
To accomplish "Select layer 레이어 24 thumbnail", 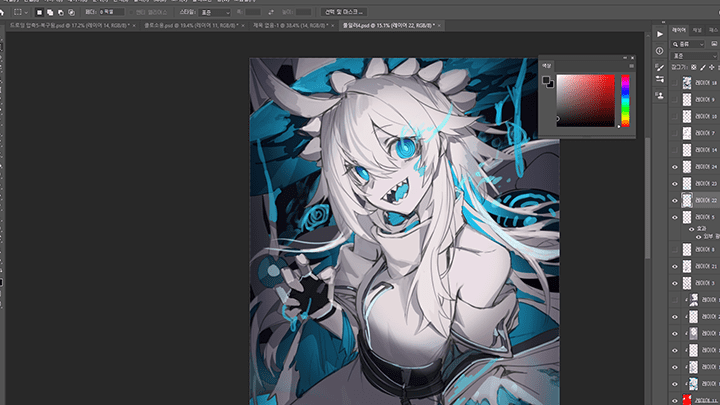I will click(x=686, y=167).
